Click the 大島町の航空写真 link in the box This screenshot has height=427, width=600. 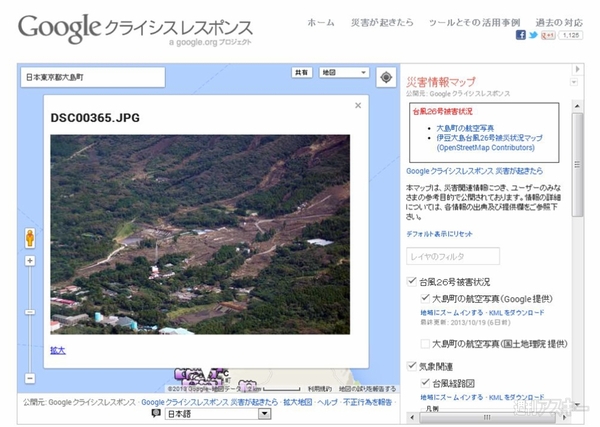click(465, 128)
